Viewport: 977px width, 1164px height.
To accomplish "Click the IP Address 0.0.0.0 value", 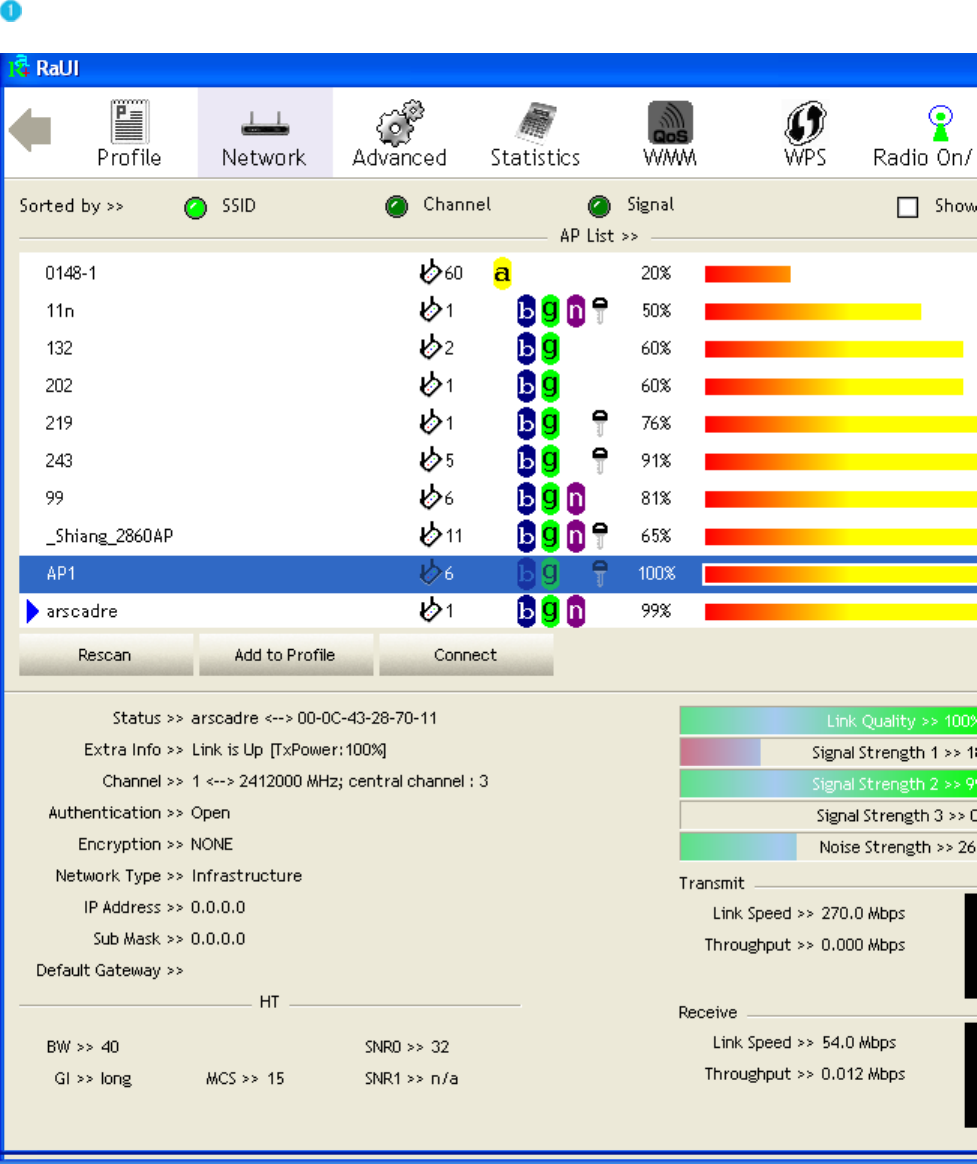I will click(218, 907).
